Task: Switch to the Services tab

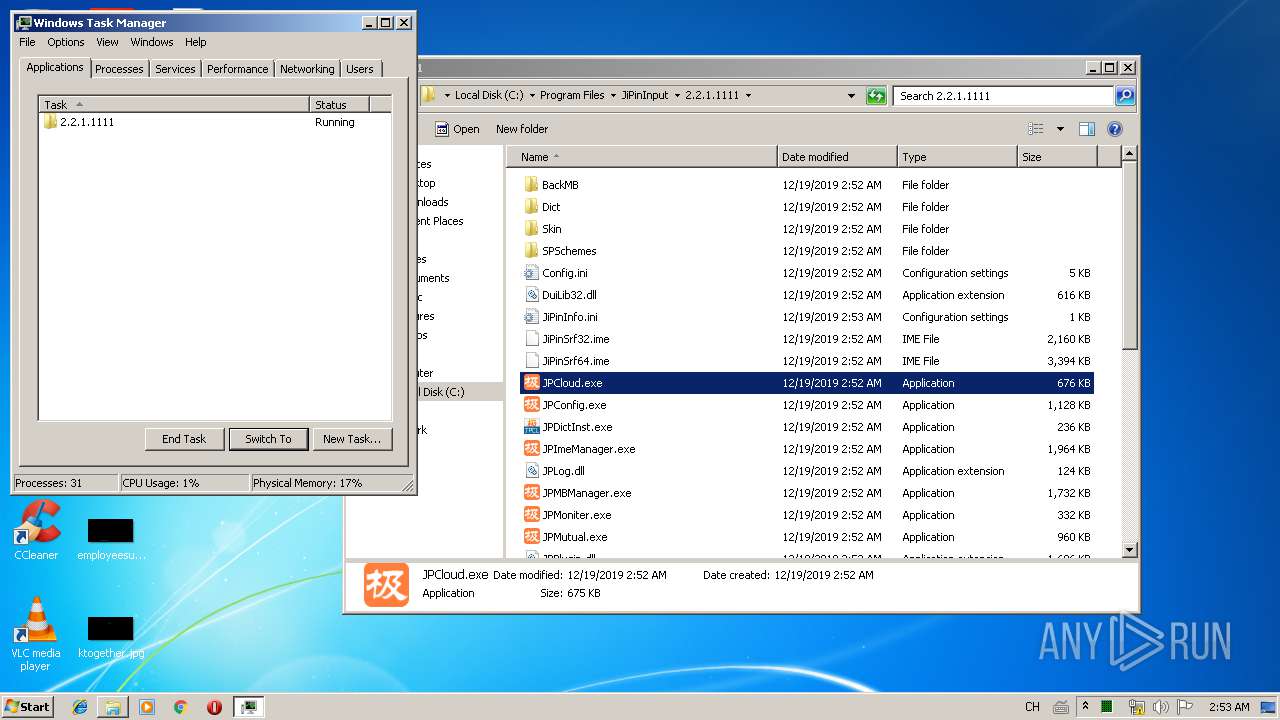Action: click(x=175, y=69)
